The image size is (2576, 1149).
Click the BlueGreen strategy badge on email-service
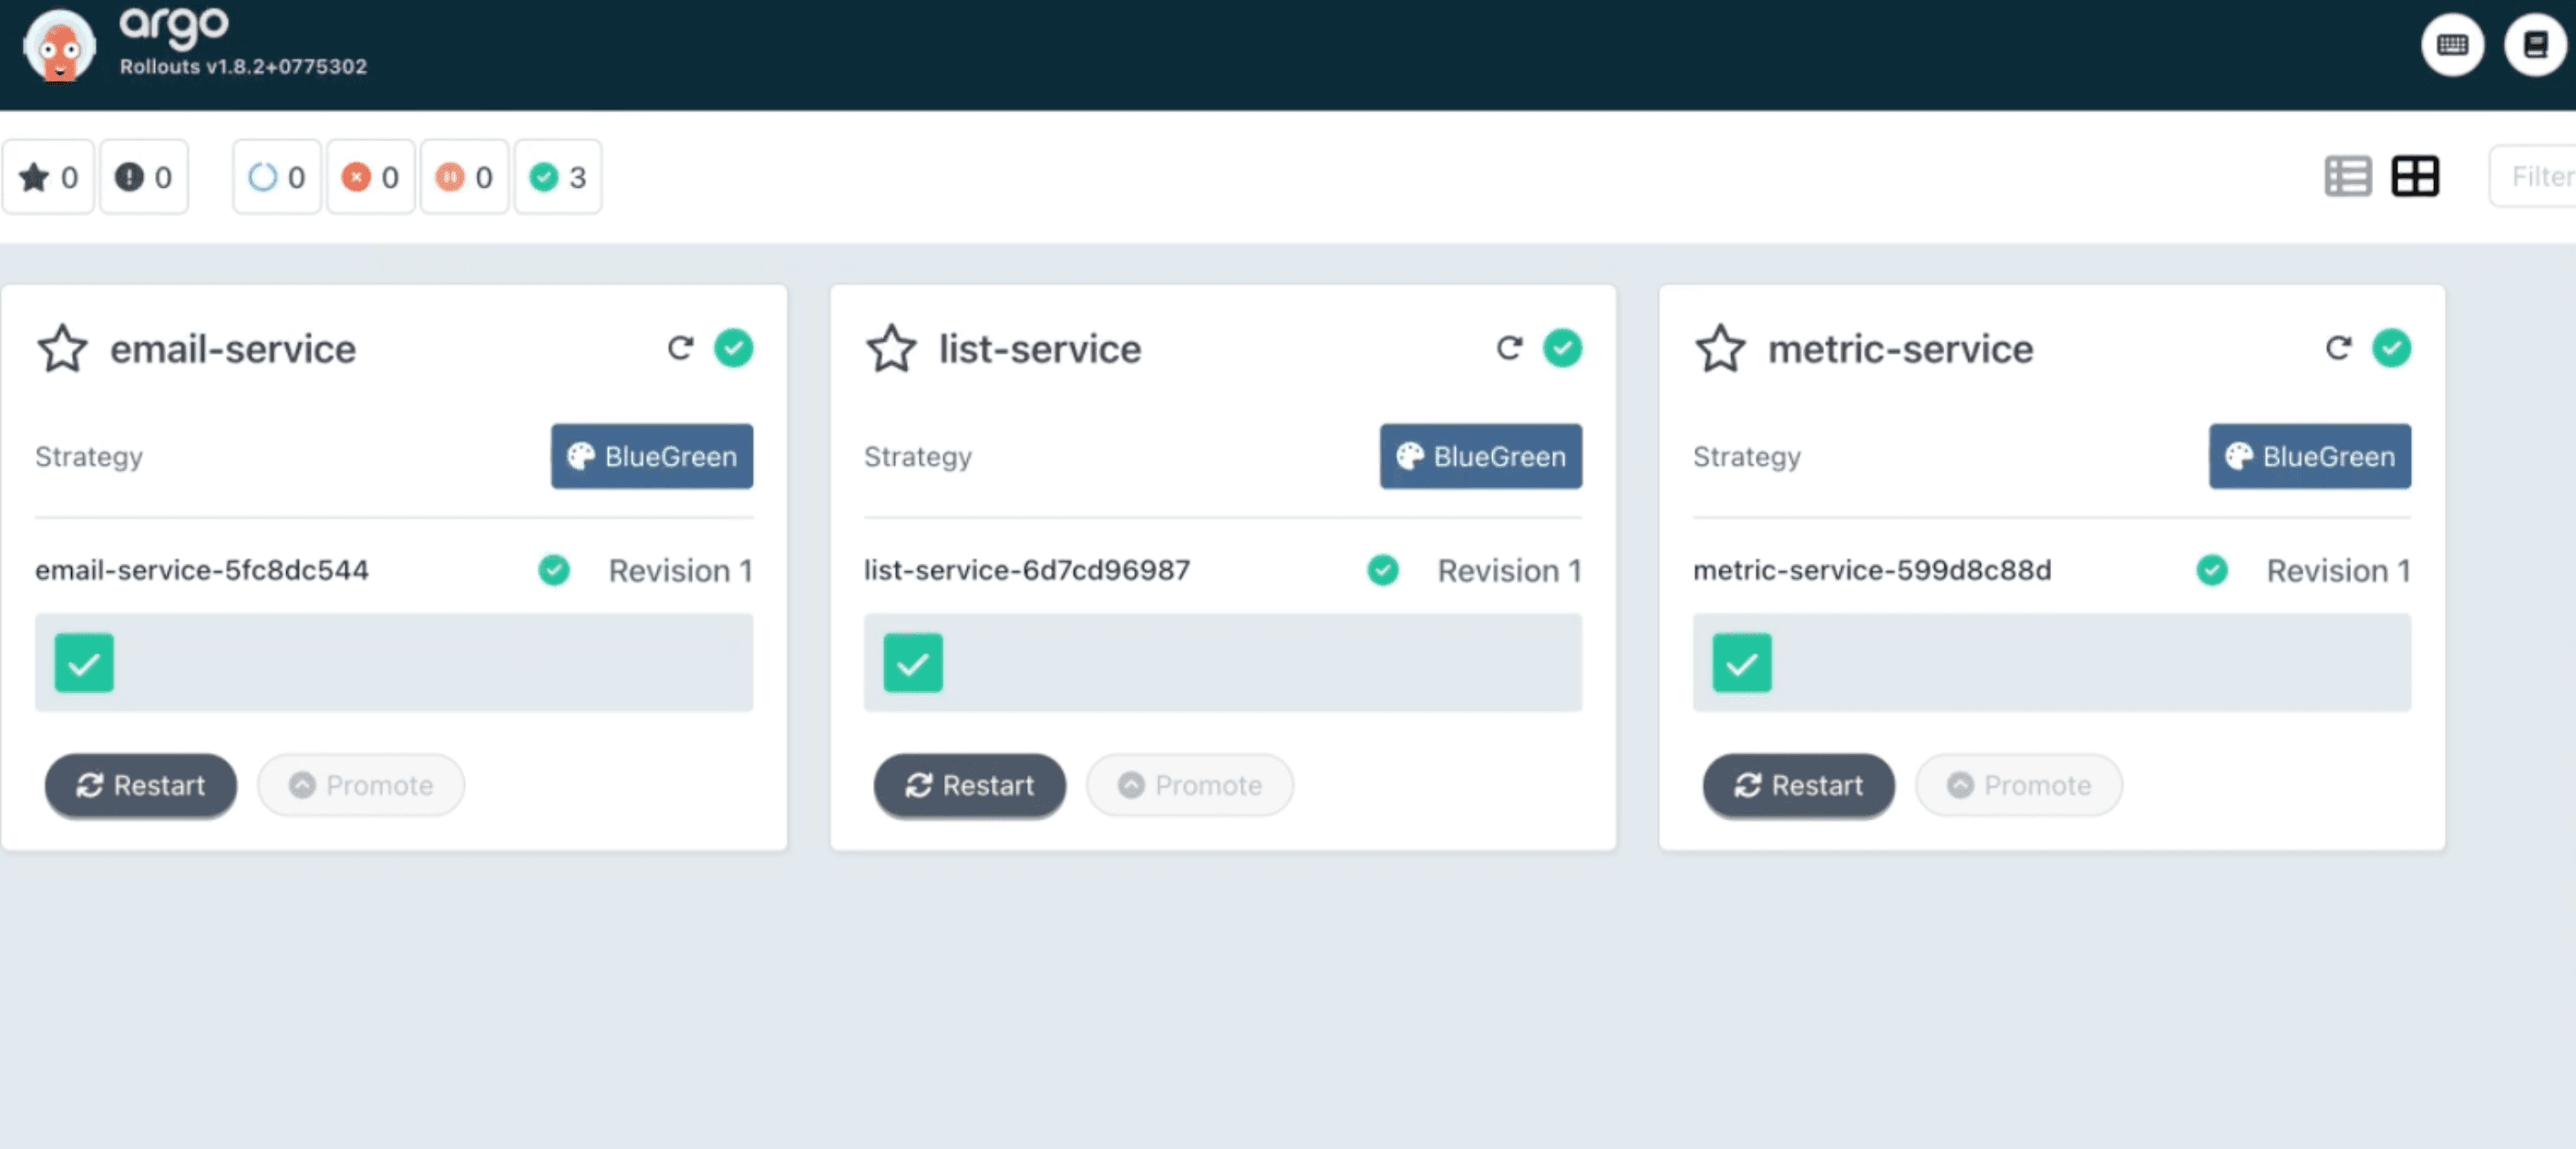(651, 457)
